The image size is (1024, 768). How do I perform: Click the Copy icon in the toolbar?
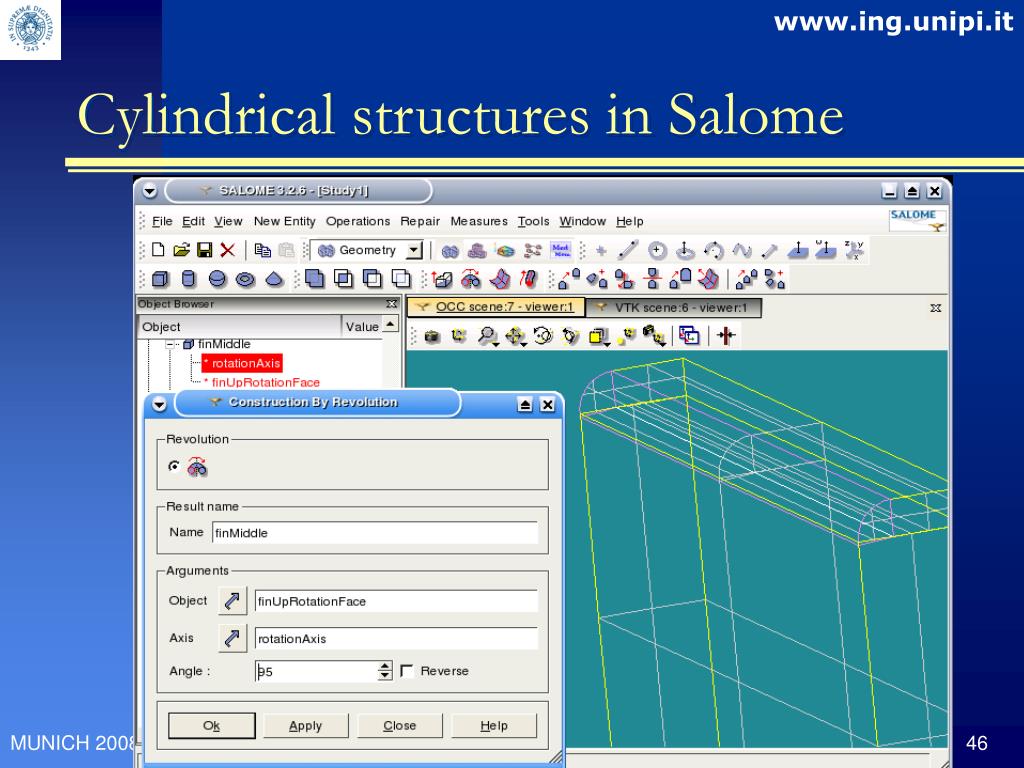pos(263,250)
